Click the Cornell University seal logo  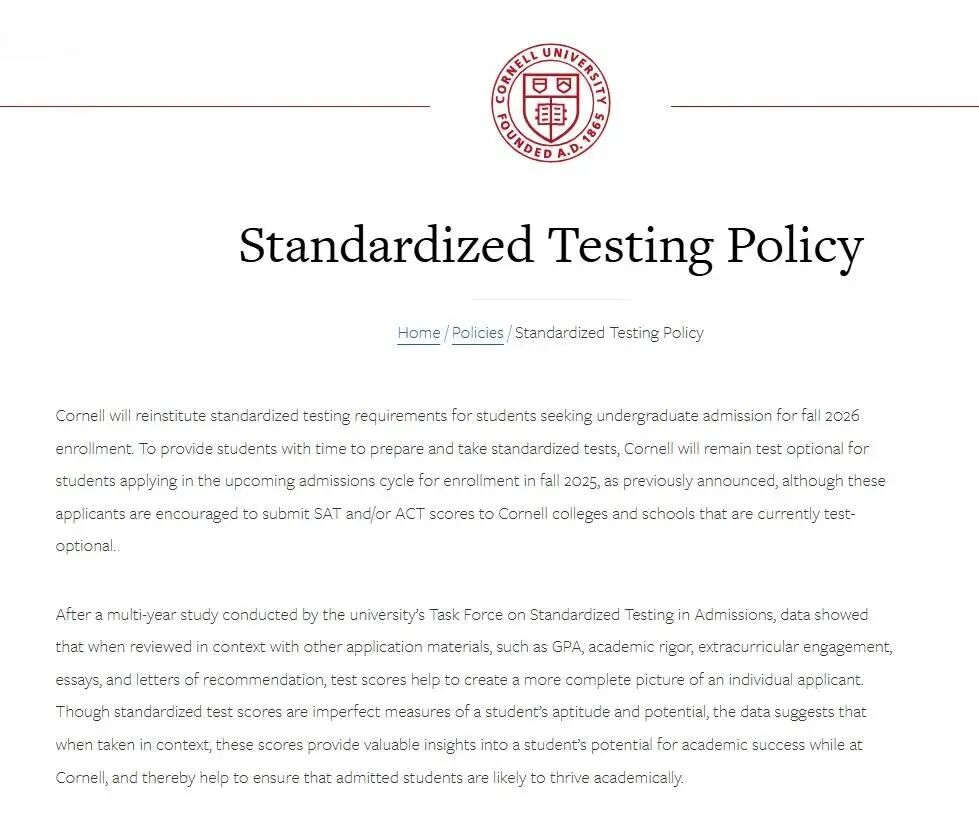(x=550, y=103)
